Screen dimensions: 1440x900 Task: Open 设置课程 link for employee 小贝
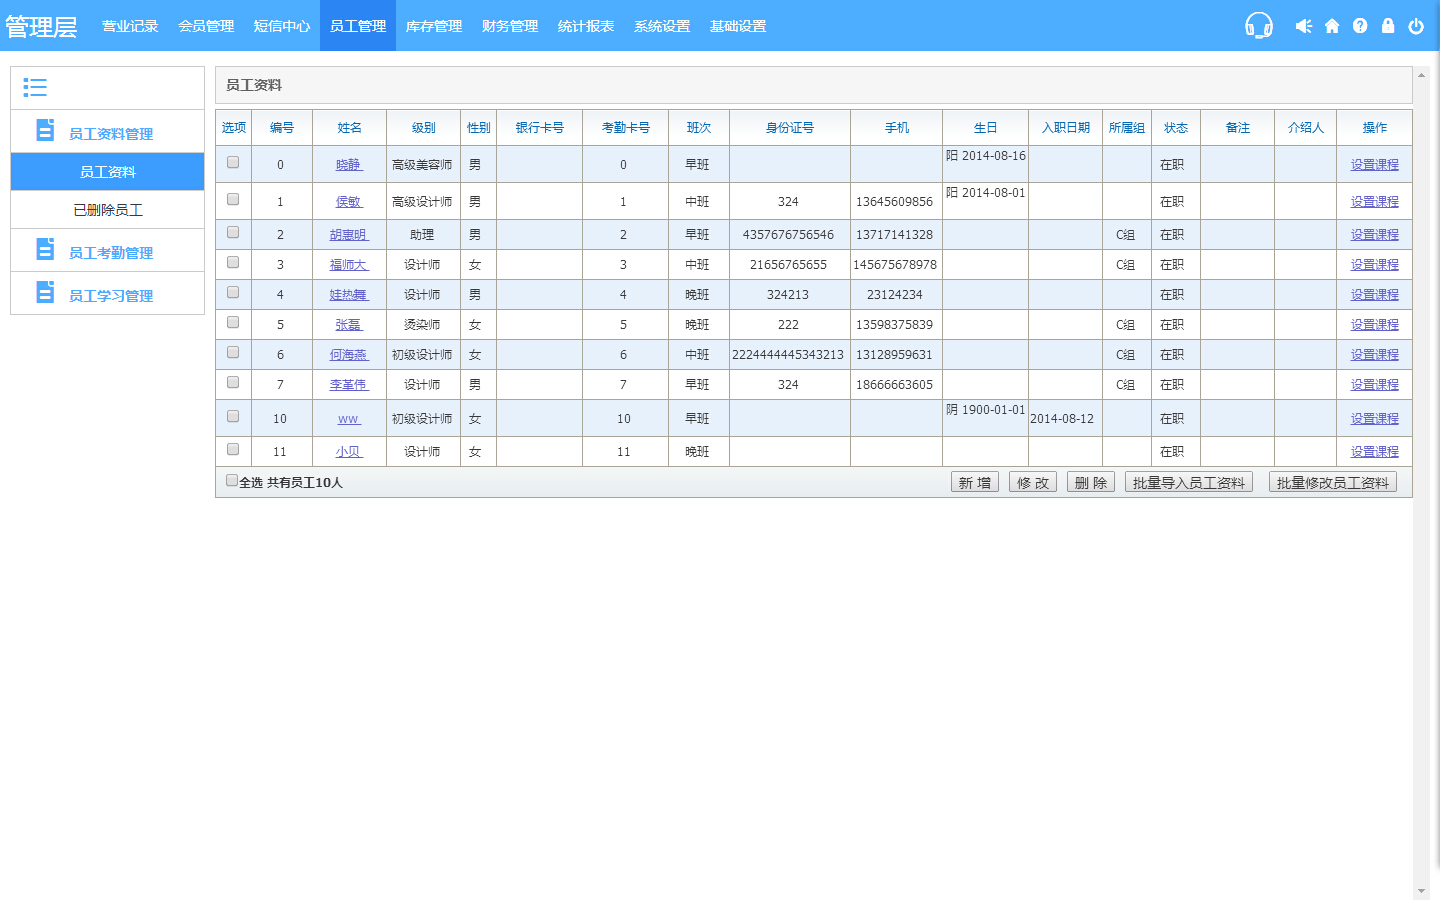(1374, 452)
